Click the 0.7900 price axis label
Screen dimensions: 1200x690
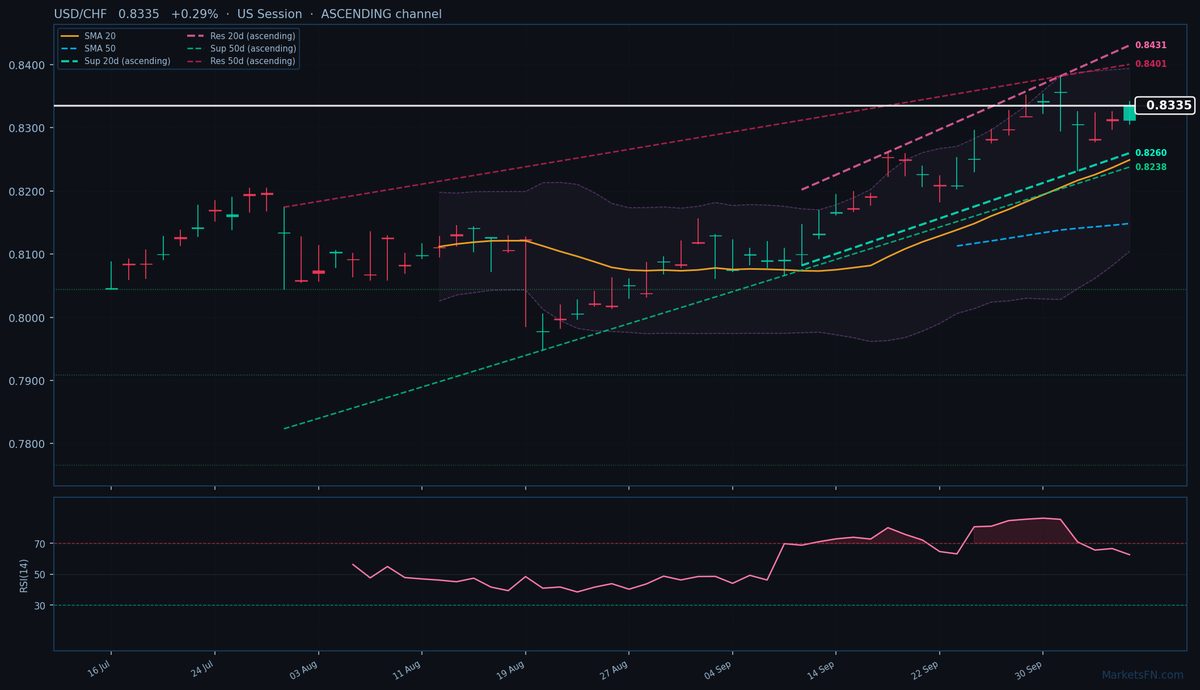27,381
